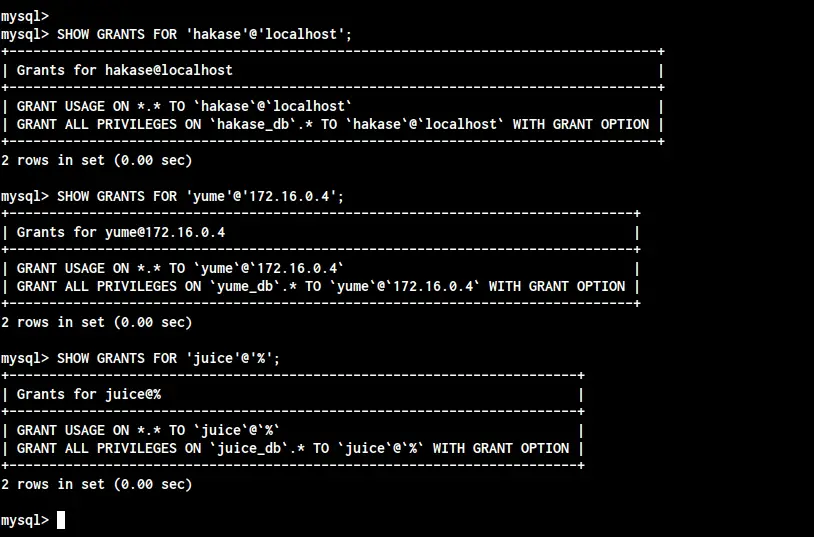
Task: Click 'WITH GRANT OPTION' in the yume grant
Action: pyautogui.click(x=557, y=287)
